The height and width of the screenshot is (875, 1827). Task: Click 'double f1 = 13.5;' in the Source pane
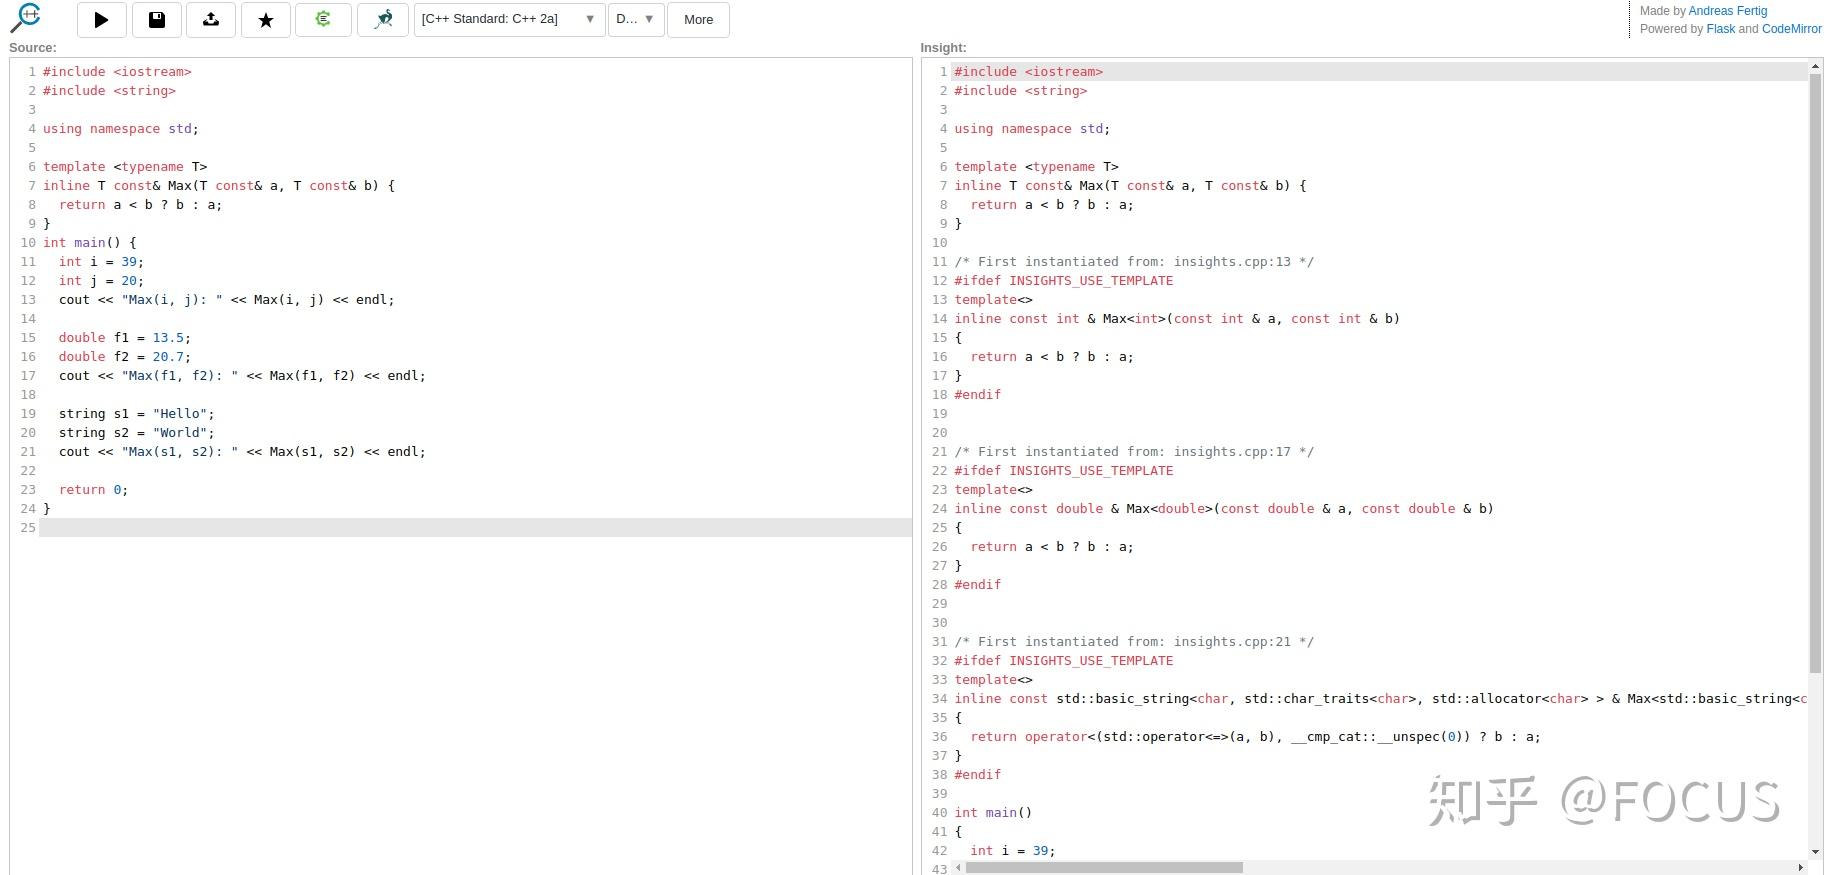pos(125,338)
